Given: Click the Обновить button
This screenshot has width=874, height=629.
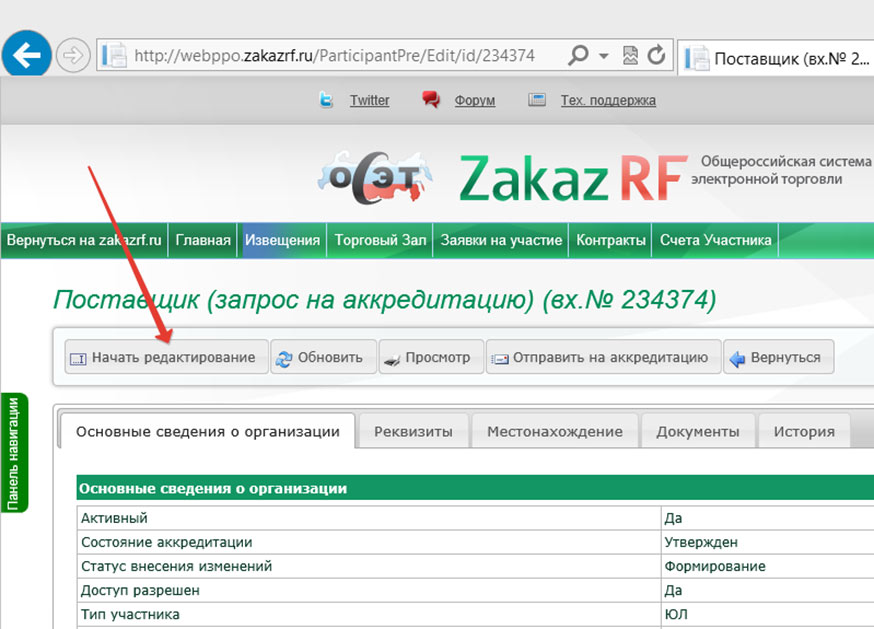Looking at the screenshot, I should (x=323, y=357).
